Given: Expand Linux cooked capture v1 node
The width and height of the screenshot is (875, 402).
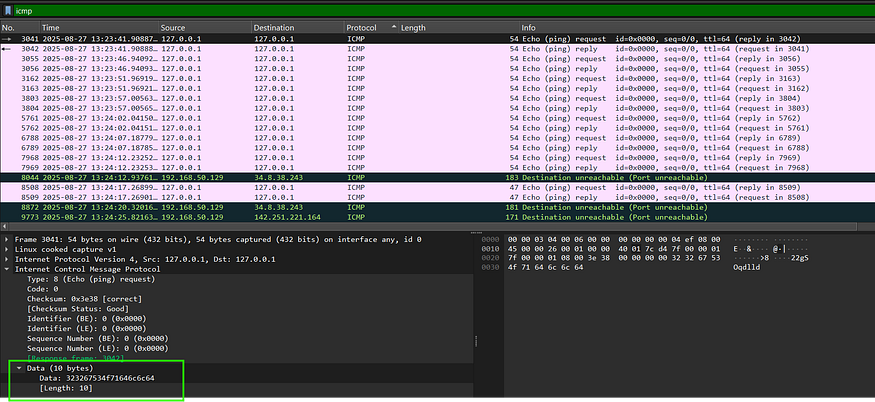Looking at the screenshot, I should click(7, 250).
